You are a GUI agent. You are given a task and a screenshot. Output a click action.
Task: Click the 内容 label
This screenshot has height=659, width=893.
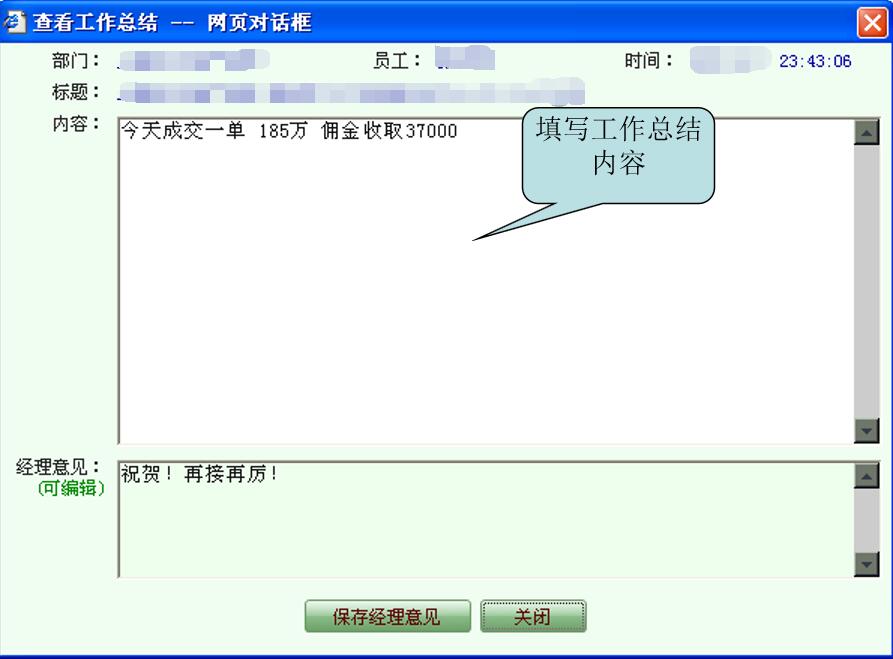click(75, 123)
